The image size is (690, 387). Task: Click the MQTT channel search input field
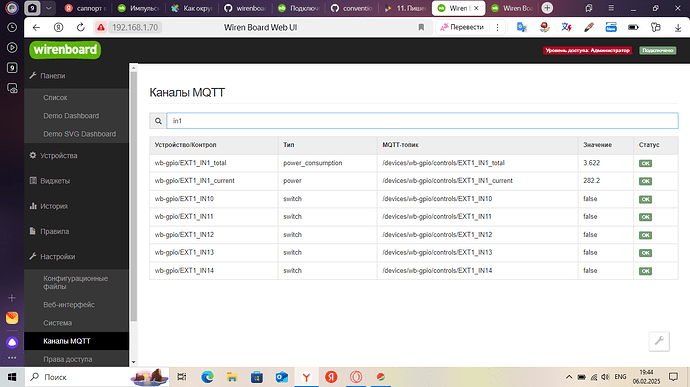(422, 121)
